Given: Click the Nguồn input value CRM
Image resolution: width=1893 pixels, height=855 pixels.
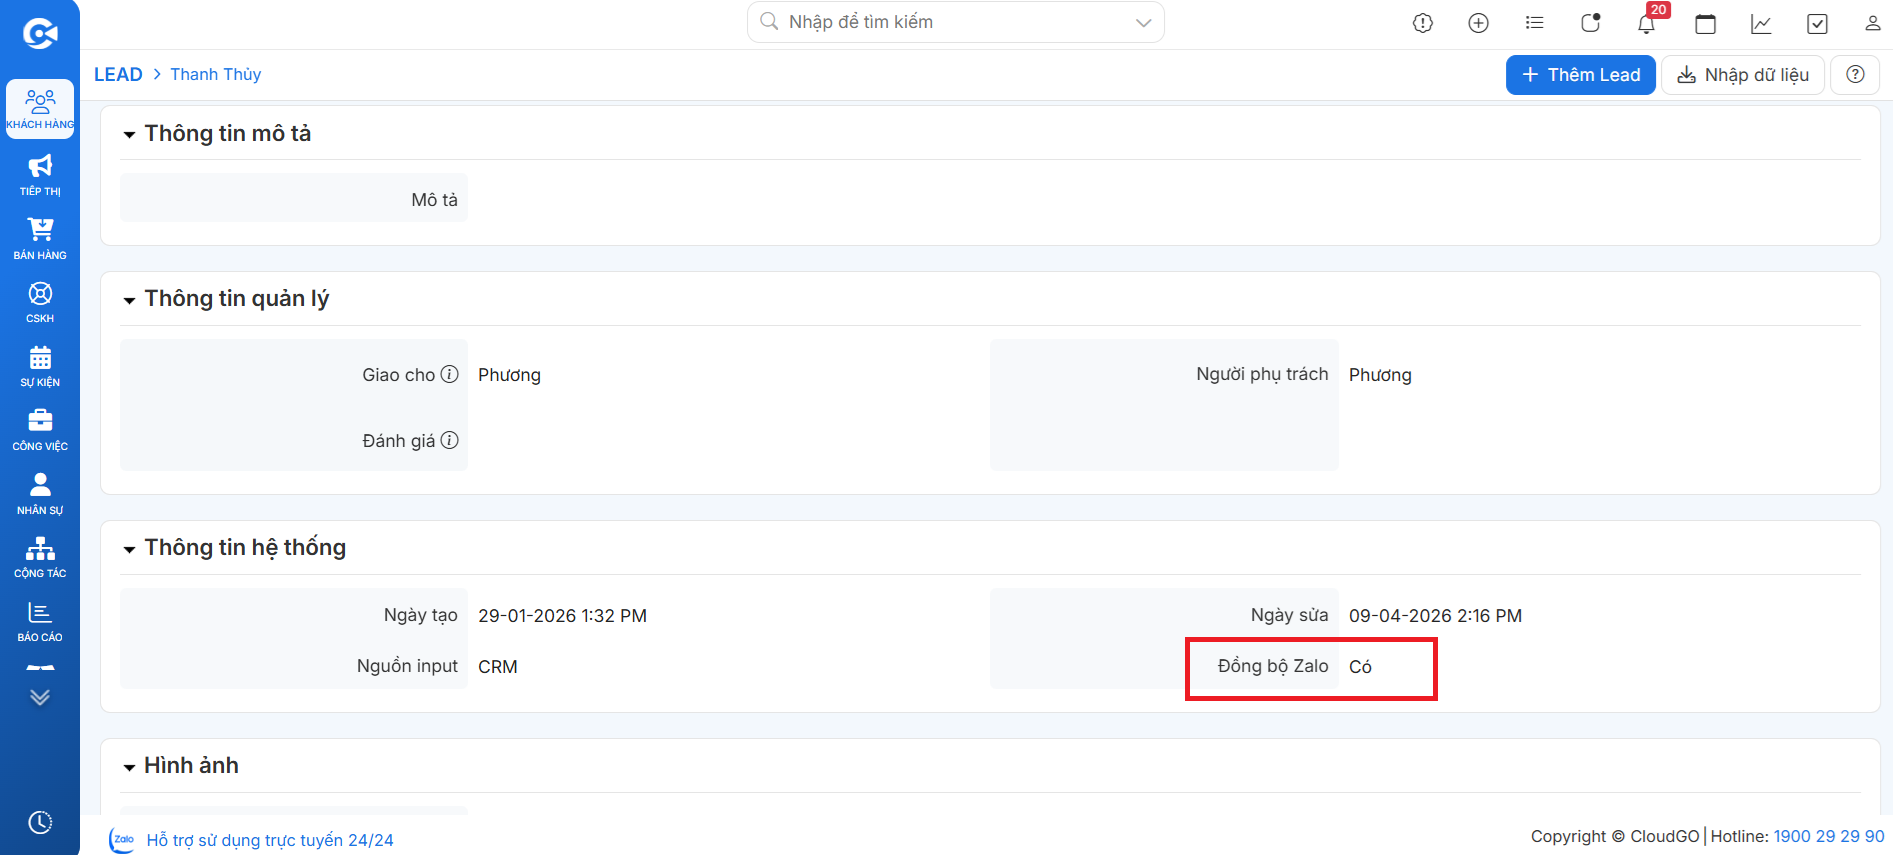Looking at the screenshot, I should point(498,667).
